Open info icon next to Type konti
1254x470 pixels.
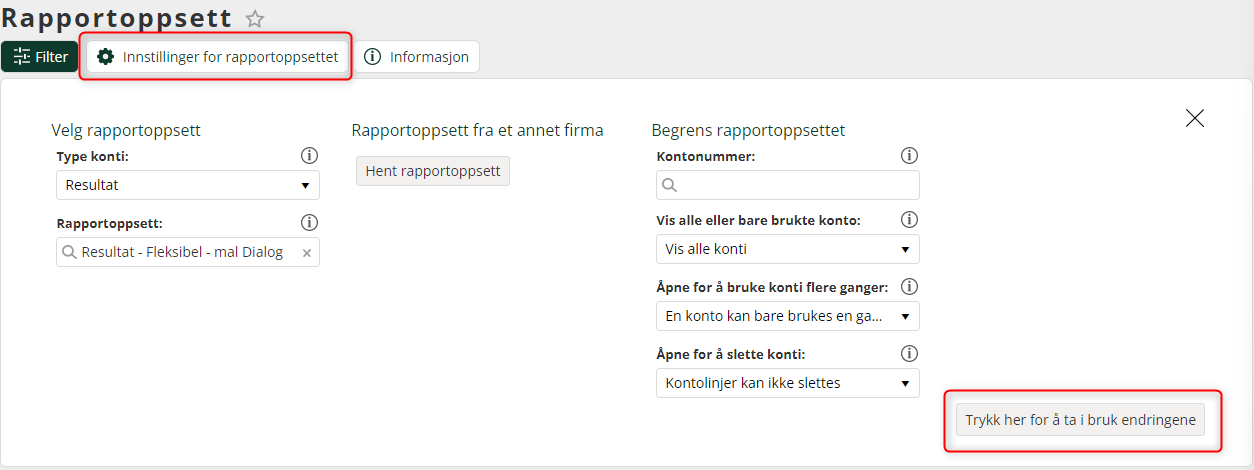coord(310,156)
